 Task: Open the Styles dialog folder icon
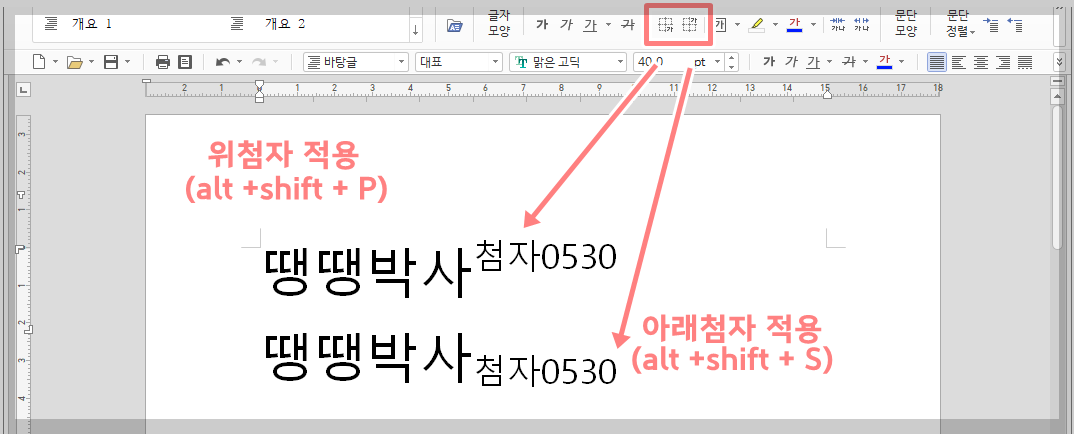coord(455,25)
